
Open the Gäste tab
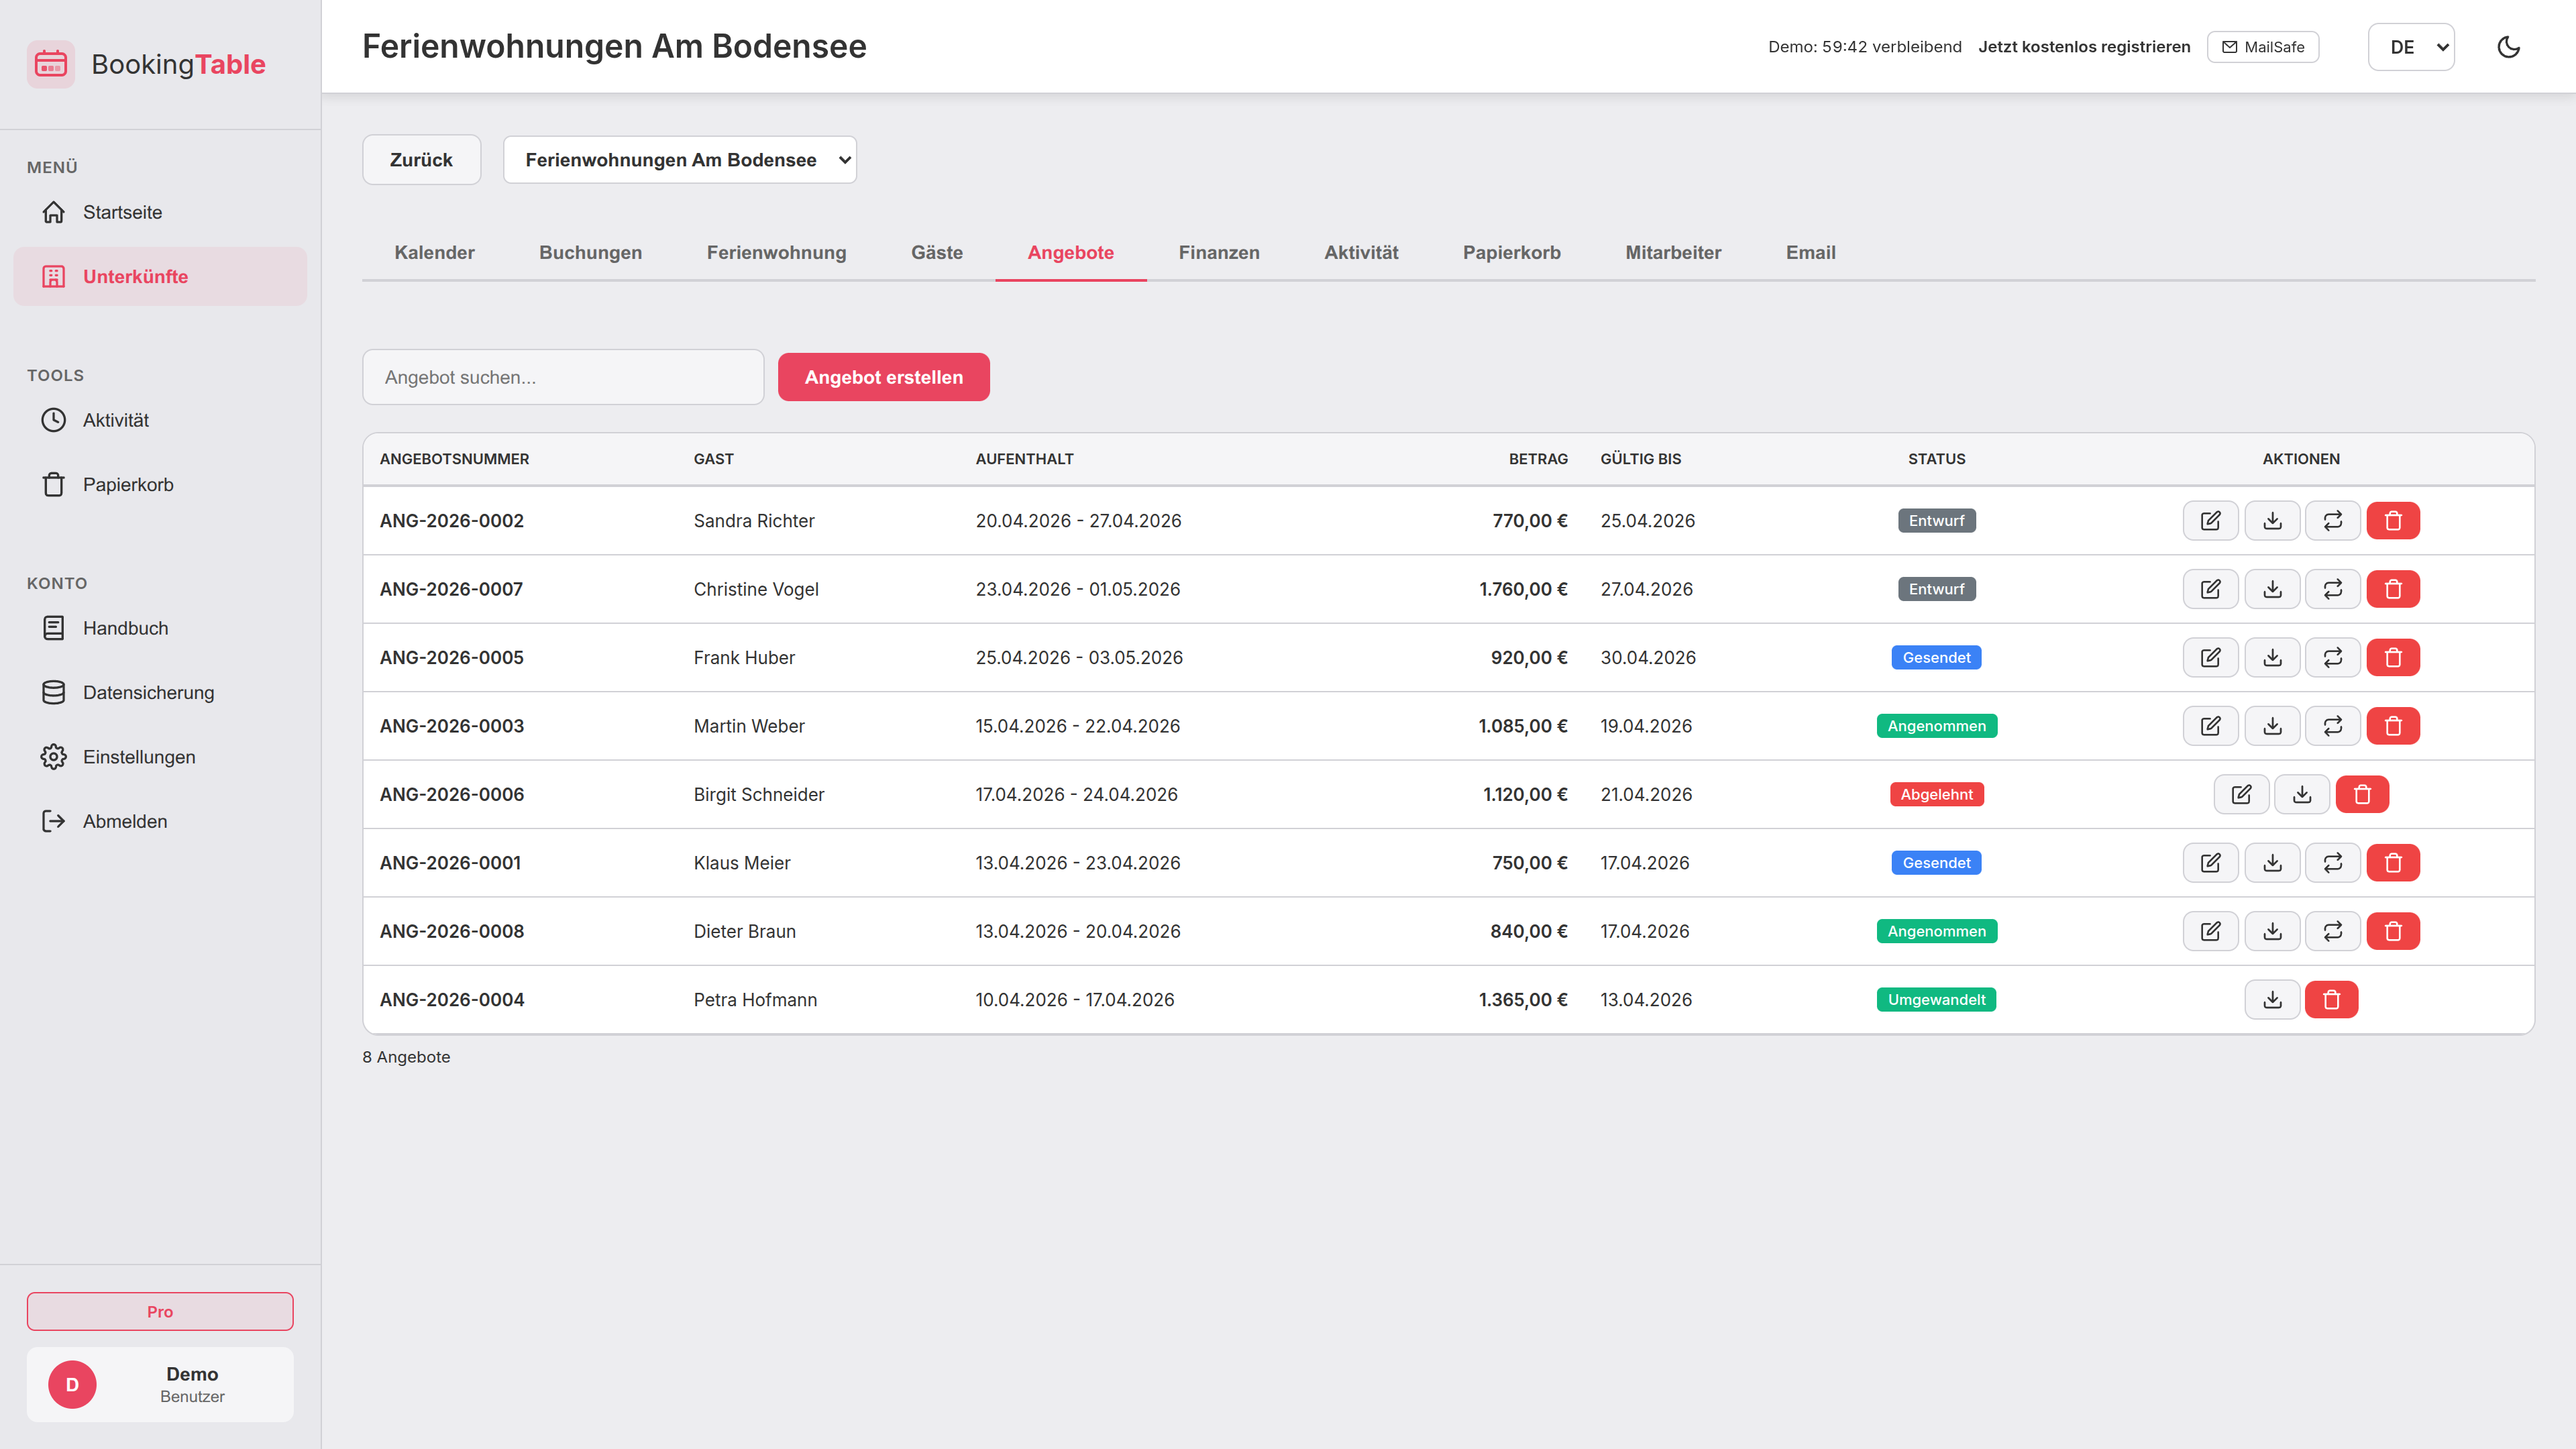tap(936, 253)
